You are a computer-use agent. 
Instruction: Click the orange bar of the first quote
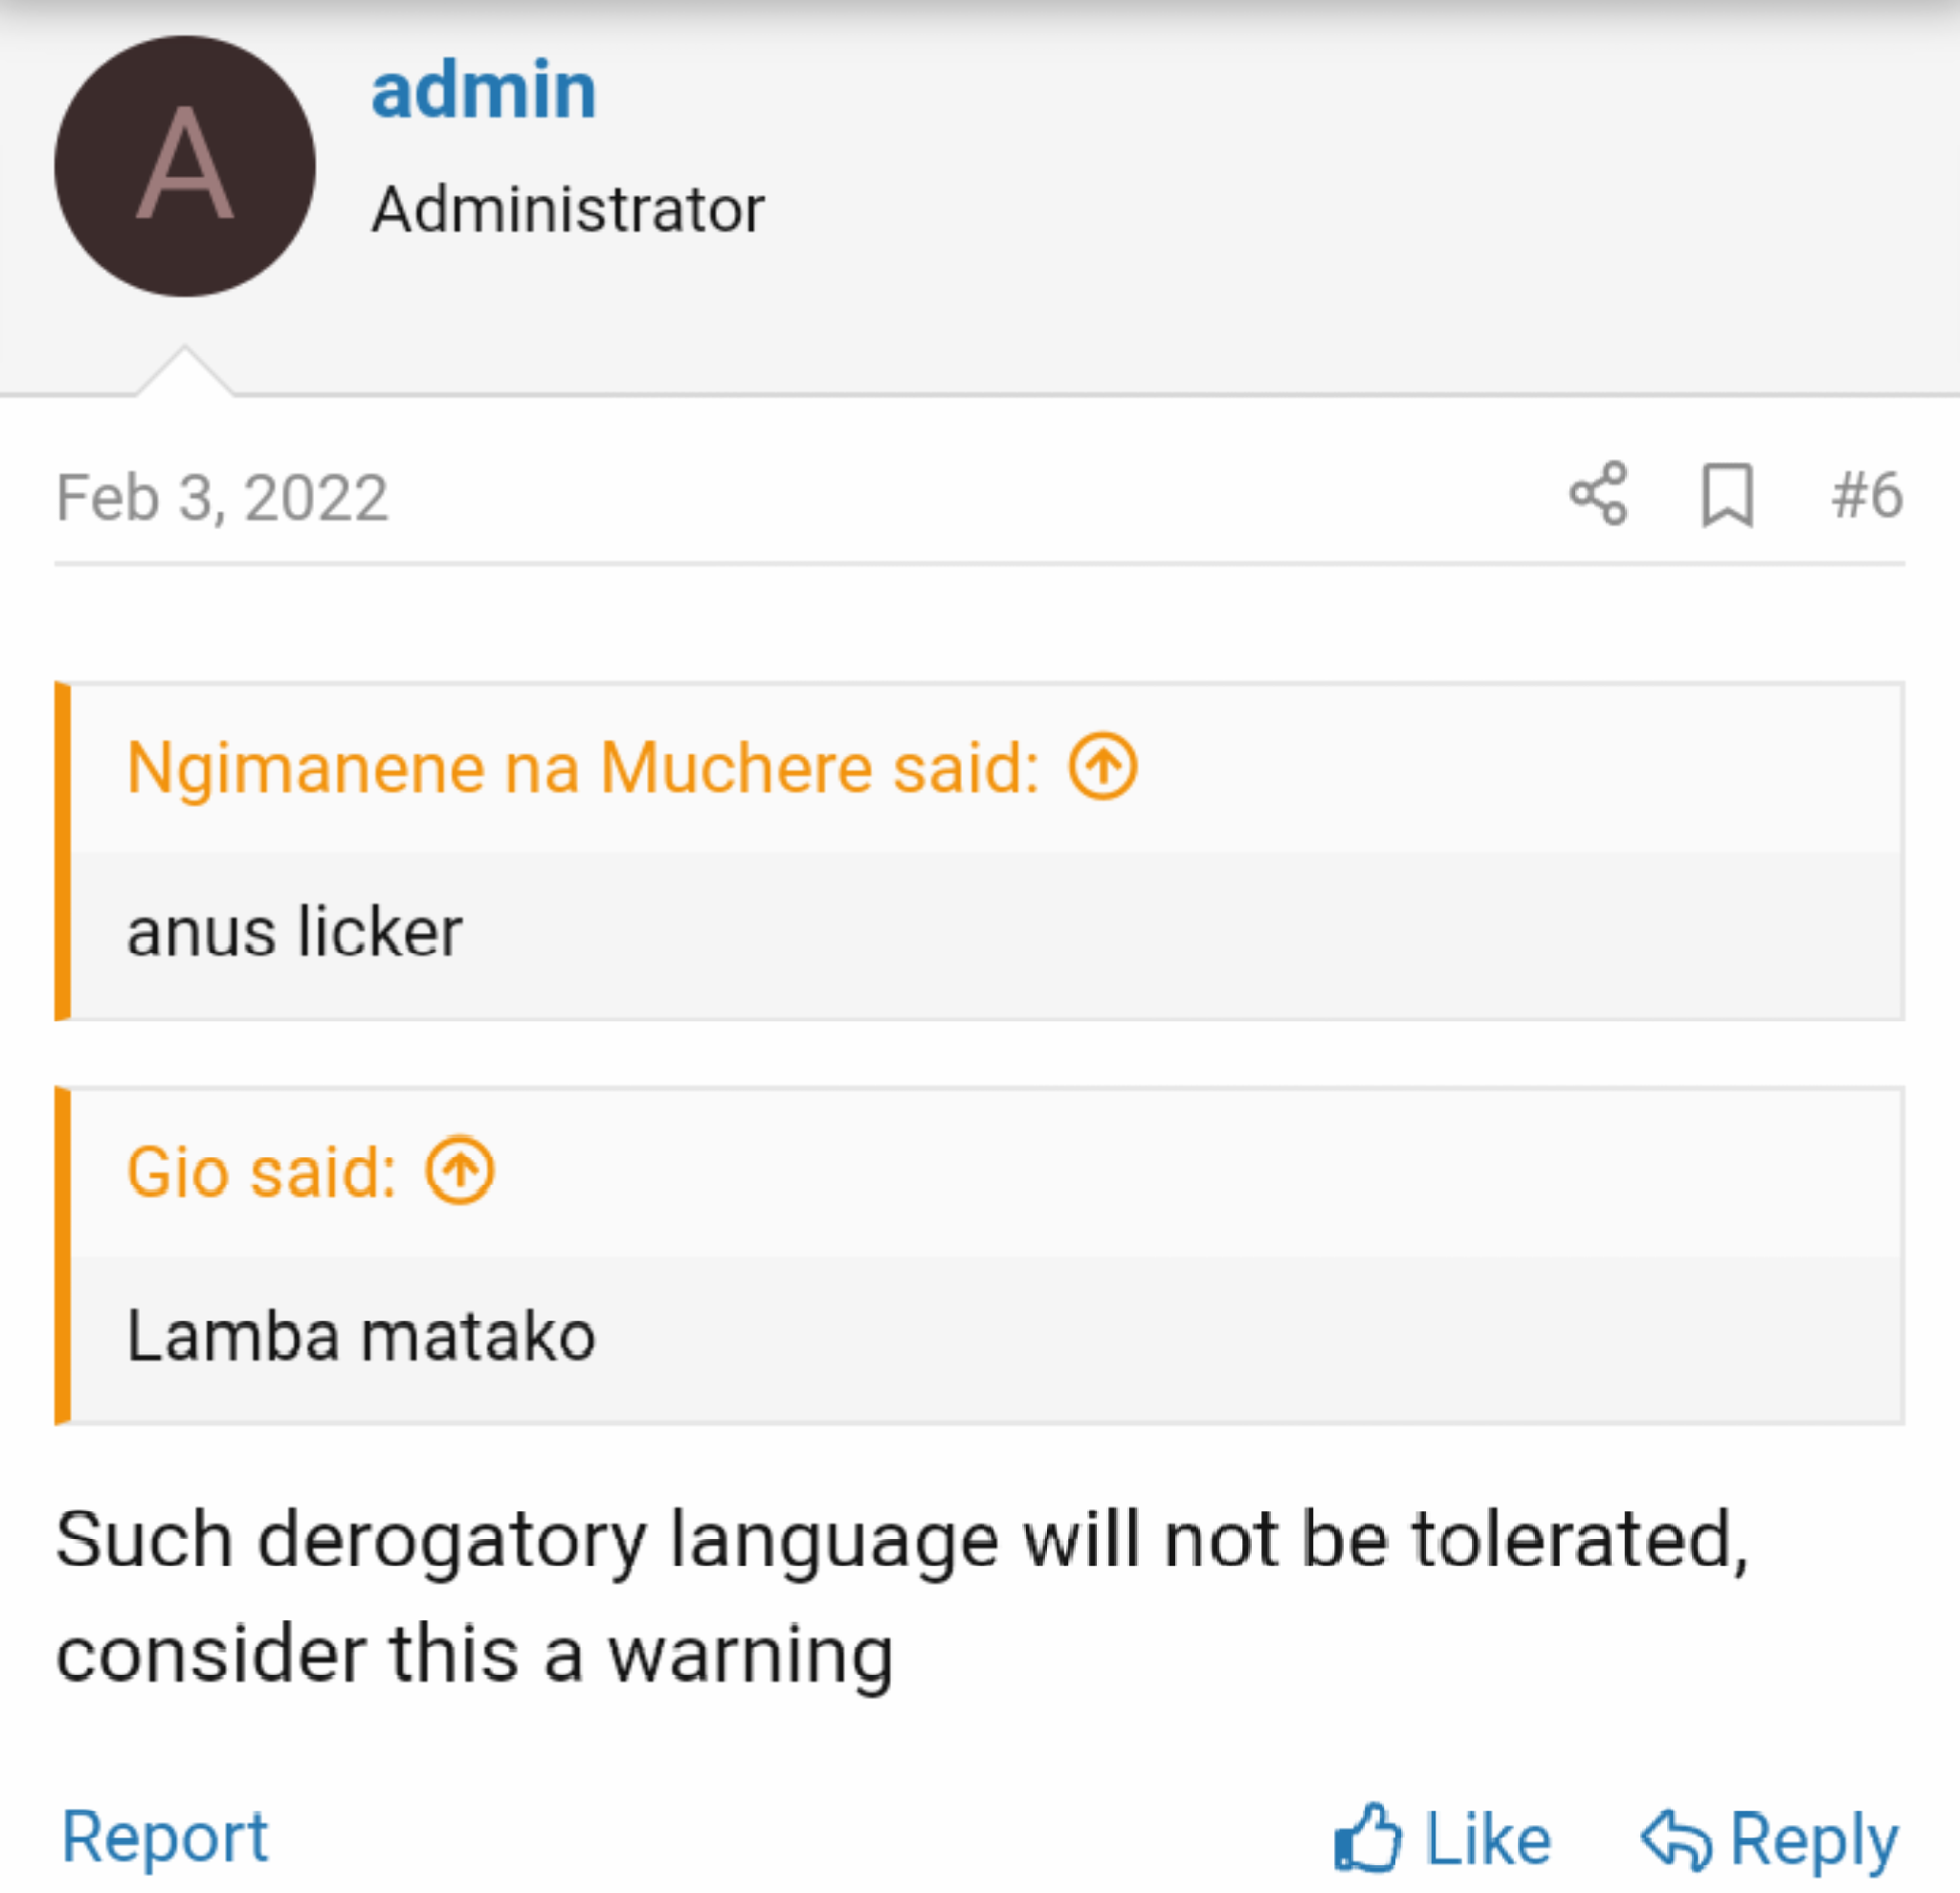click(62, 851)
